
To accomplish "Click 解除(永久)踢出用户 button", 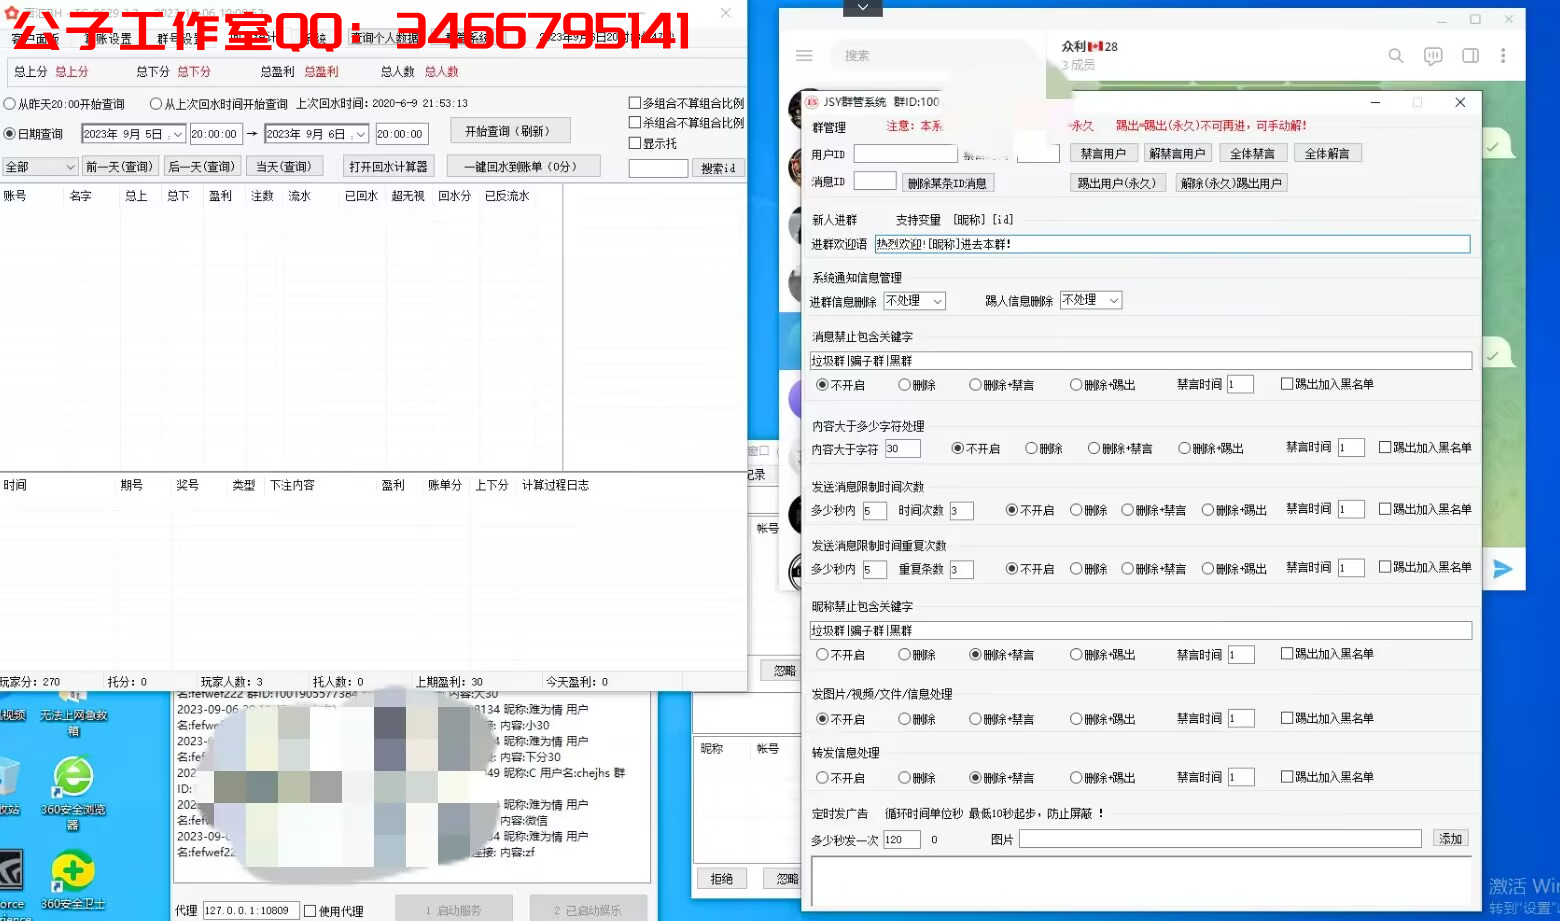I will [1230, 183].
